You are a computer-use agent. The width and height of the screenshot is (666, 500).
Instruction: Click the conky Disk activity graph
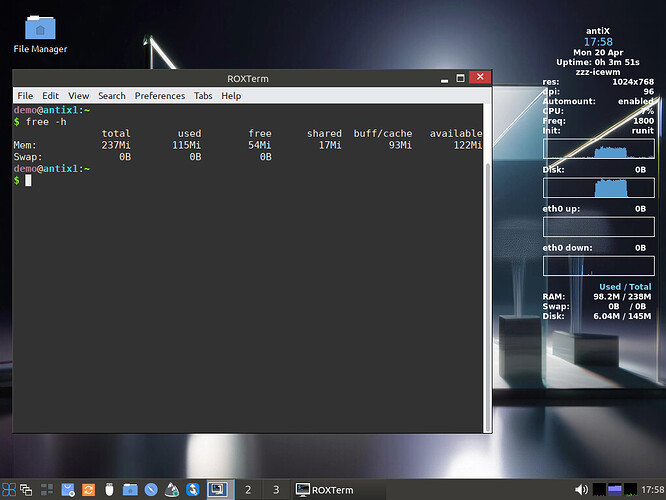click(598, 188)
